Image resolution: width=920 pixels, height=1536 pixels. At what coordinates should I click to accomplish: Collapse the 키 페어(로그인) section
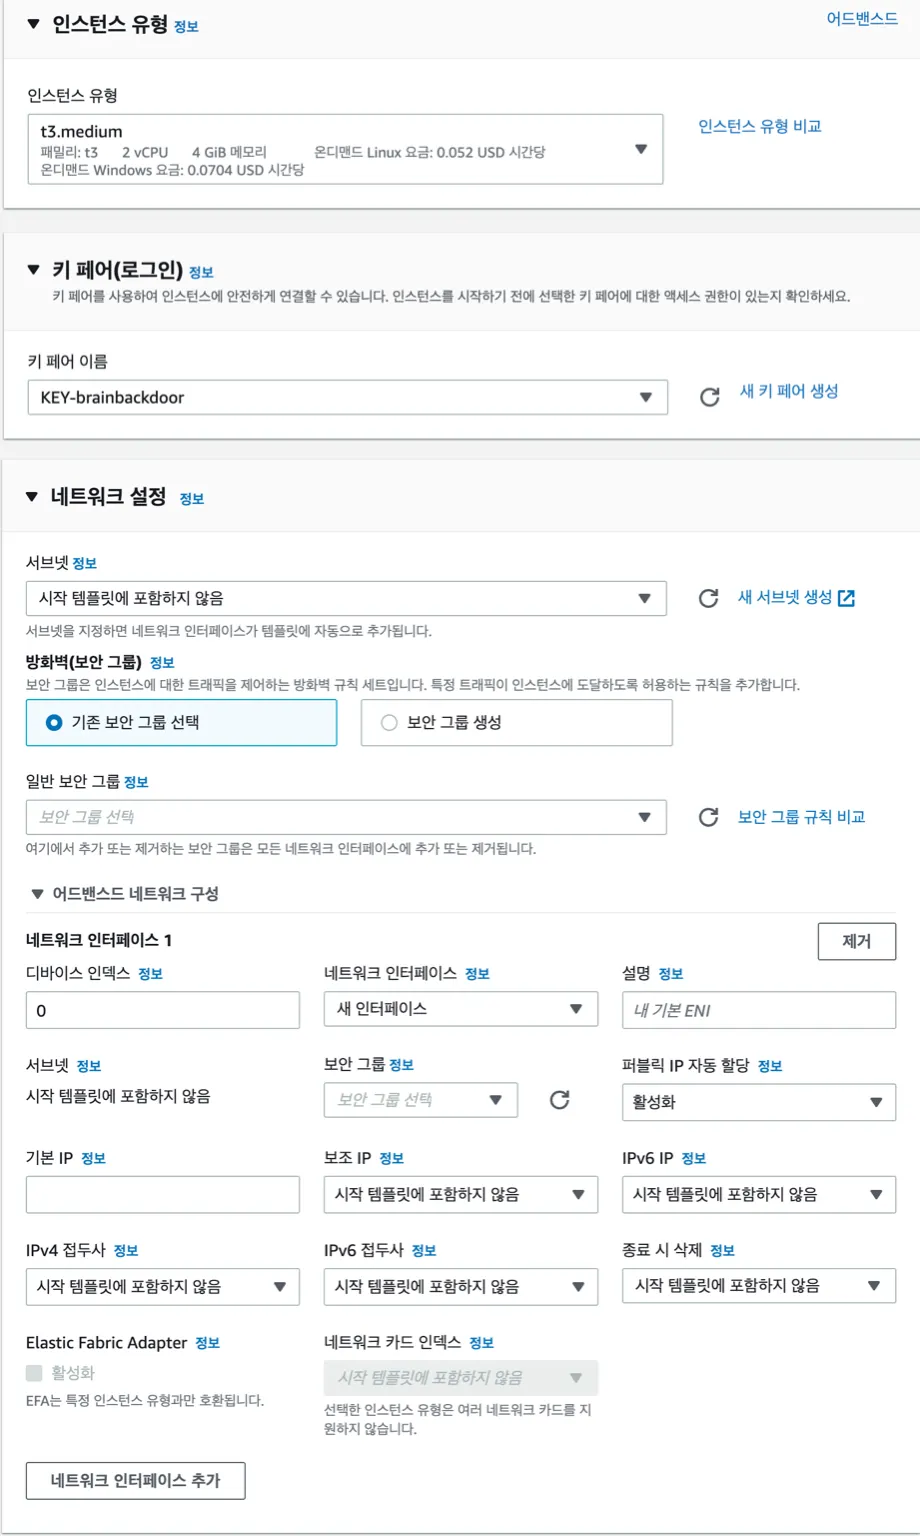click(x=33, y=270)
